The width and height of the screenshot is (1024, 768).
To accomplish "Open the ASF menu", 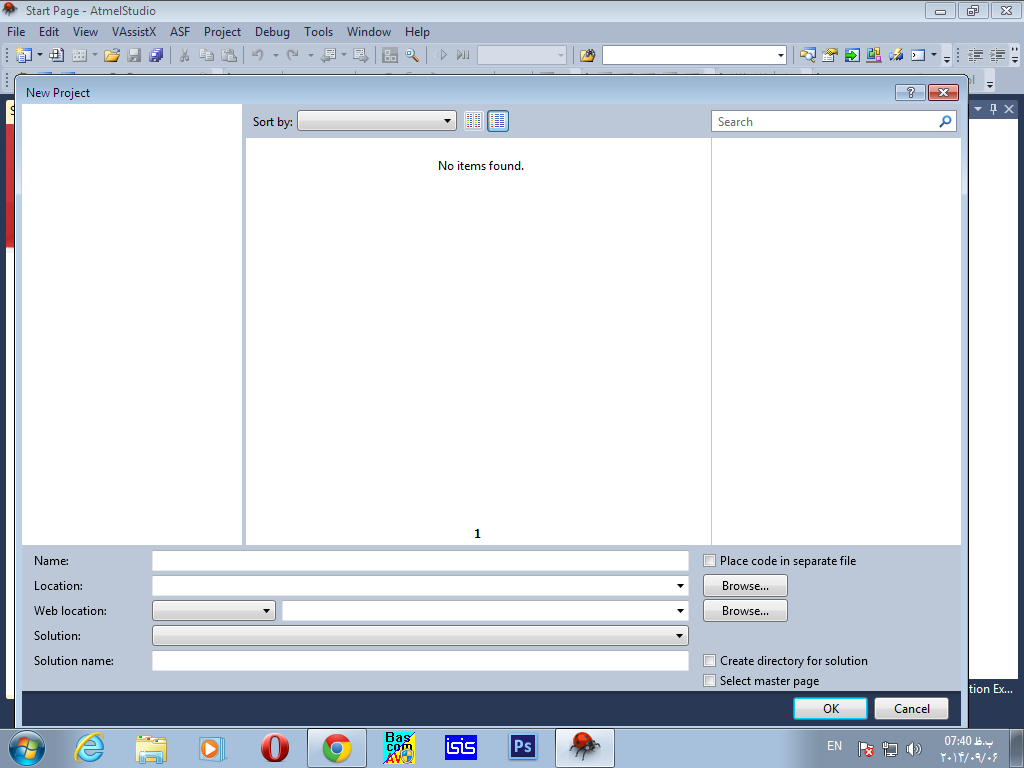I will coord(180,31).
